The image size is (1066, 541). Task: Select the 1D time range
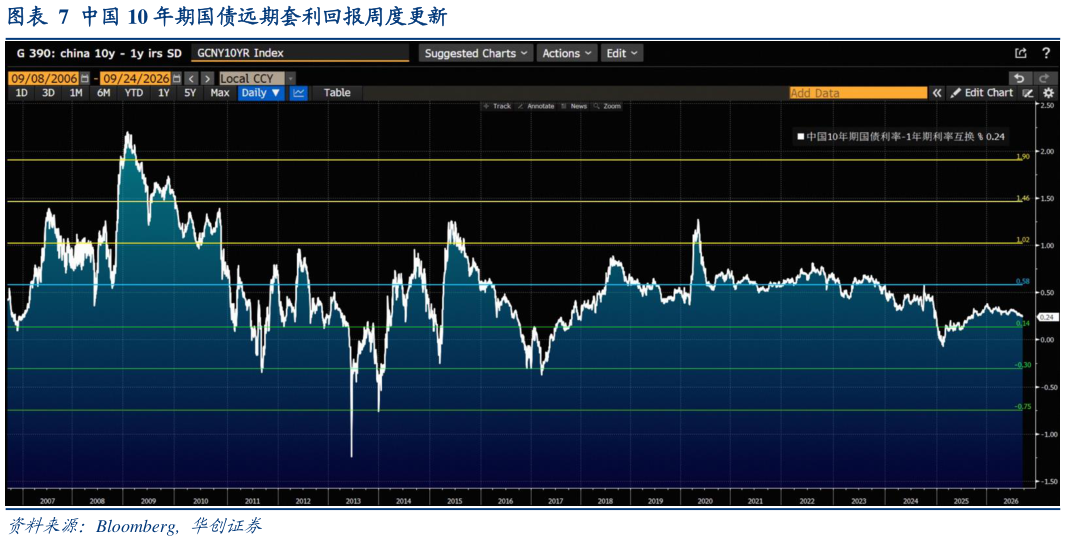(22, 93)
